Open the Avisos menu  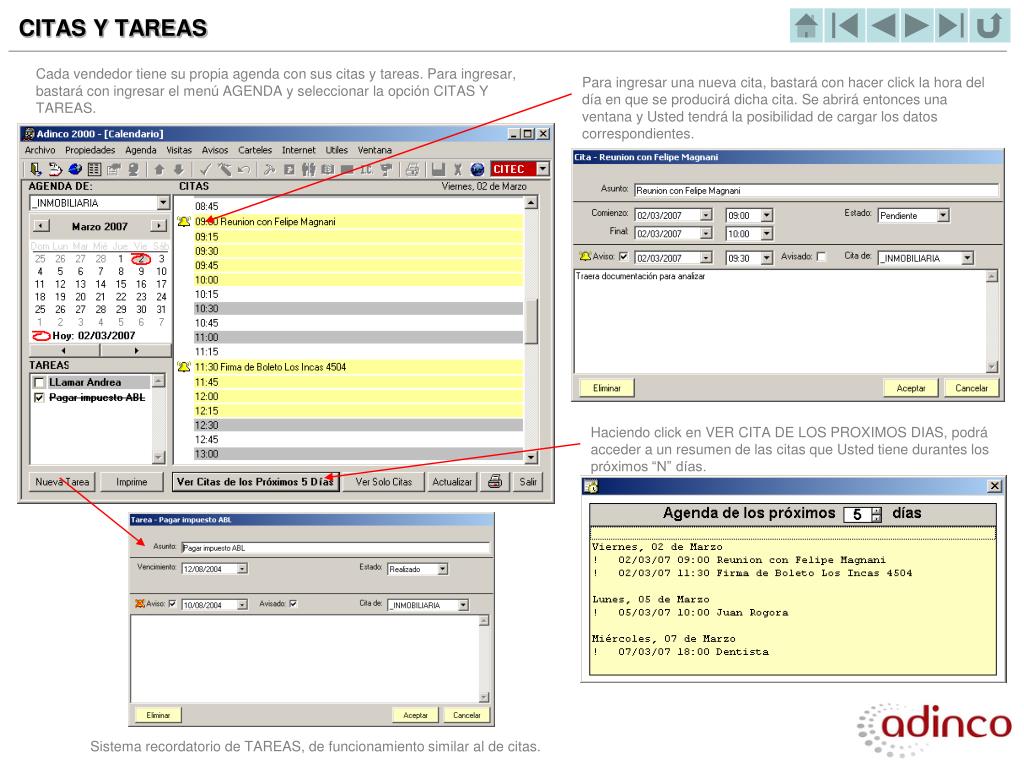pos(215,150)
